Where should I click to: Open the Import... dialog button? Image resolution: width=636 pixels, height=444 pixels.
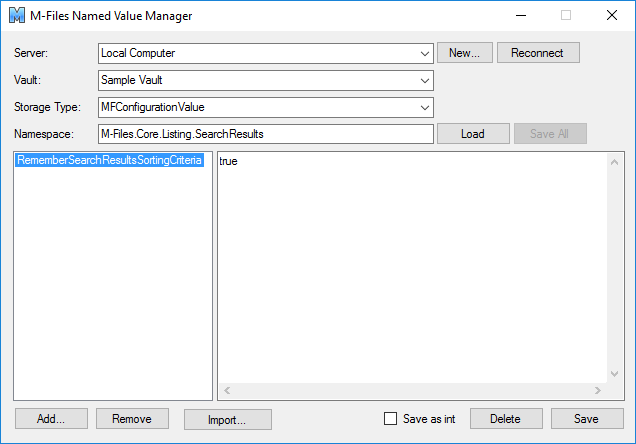click(228, 419)
